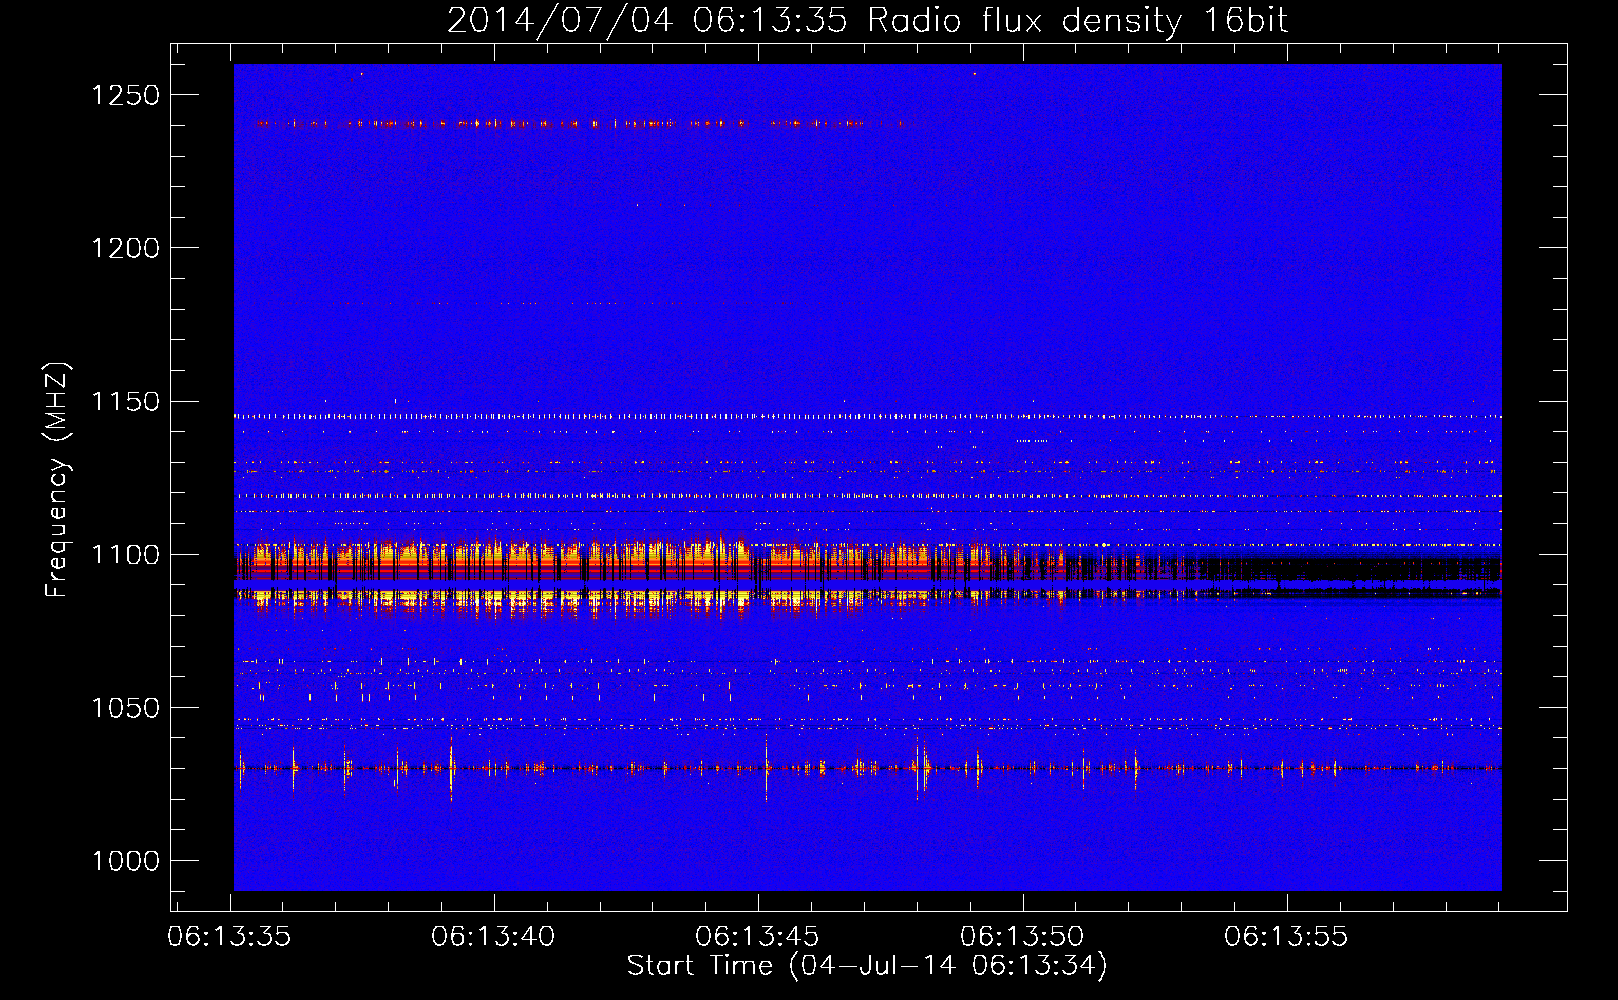Click the 1000 frequency tick label
Viewport: 1618px width, 1000px height.
125,861
